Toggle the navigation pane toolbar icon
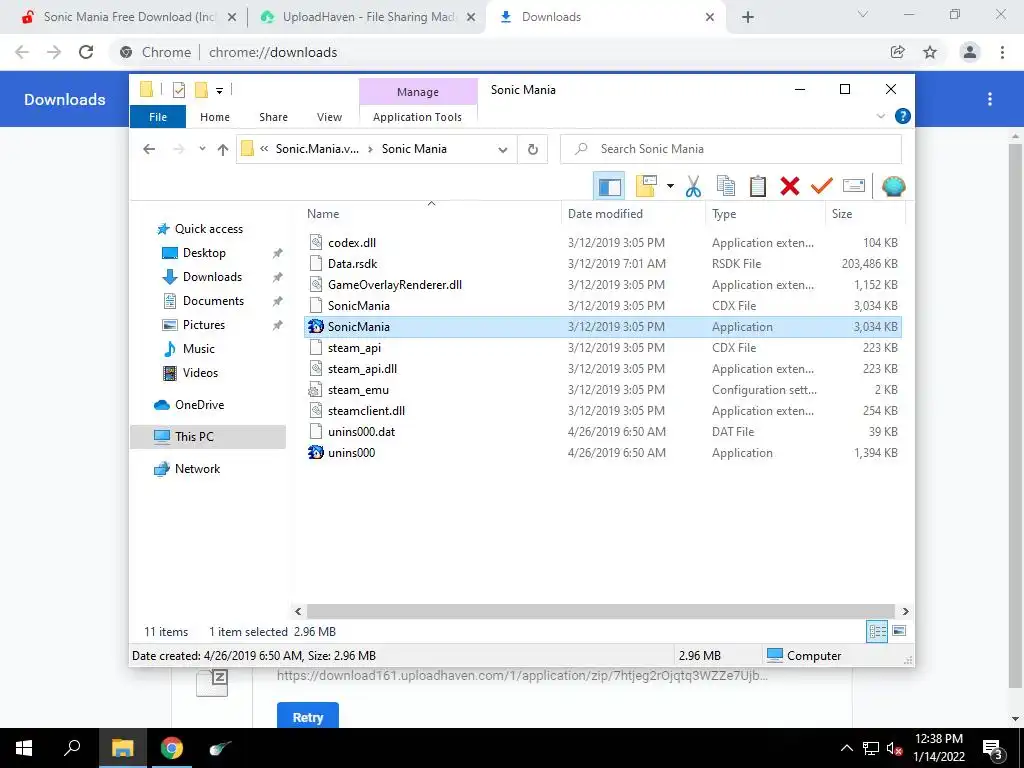 [x=609, y=186]
